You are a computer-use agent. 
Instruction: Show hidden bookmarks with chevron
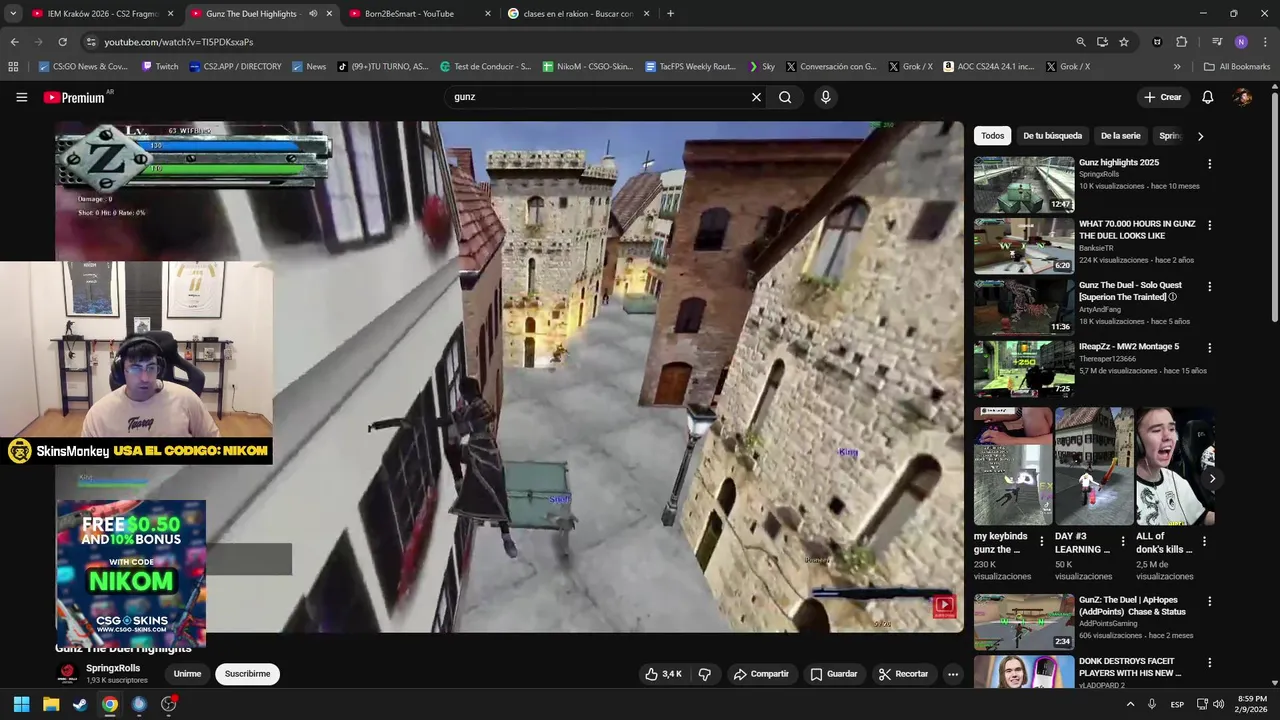tap(1177, 67)
